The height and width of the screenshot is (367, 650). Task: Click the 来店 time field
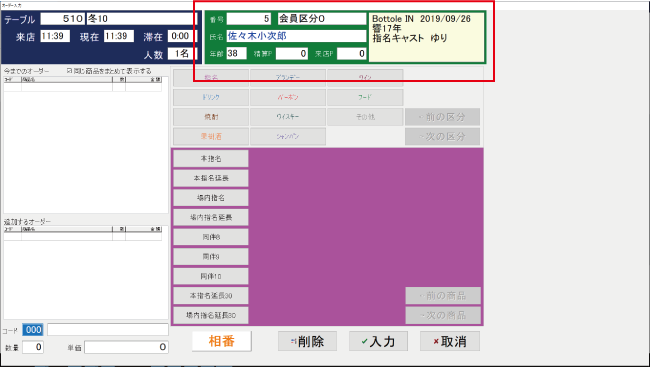click(x=55, y=36)
